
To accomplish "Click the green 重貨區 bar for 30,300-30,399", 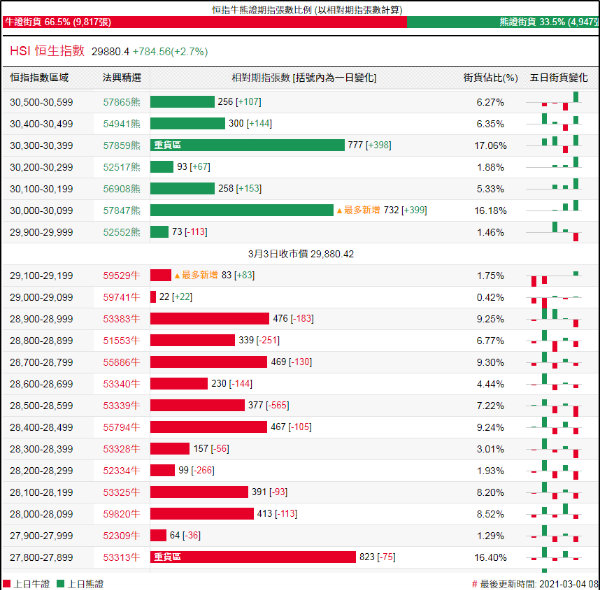I will click(247, 145).
